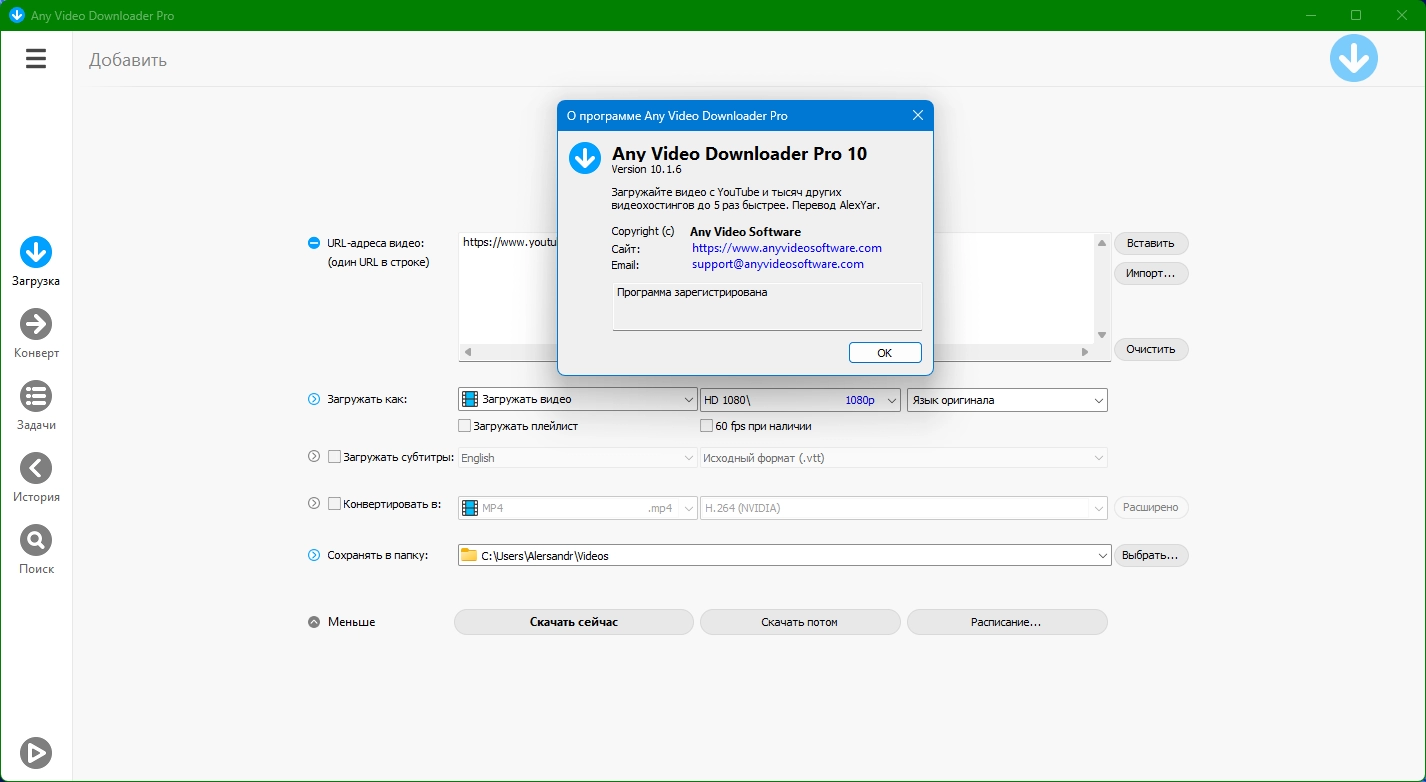Click the app logo in the About dialog
This screenshot has height=782, width=1426.
[584, 158]
